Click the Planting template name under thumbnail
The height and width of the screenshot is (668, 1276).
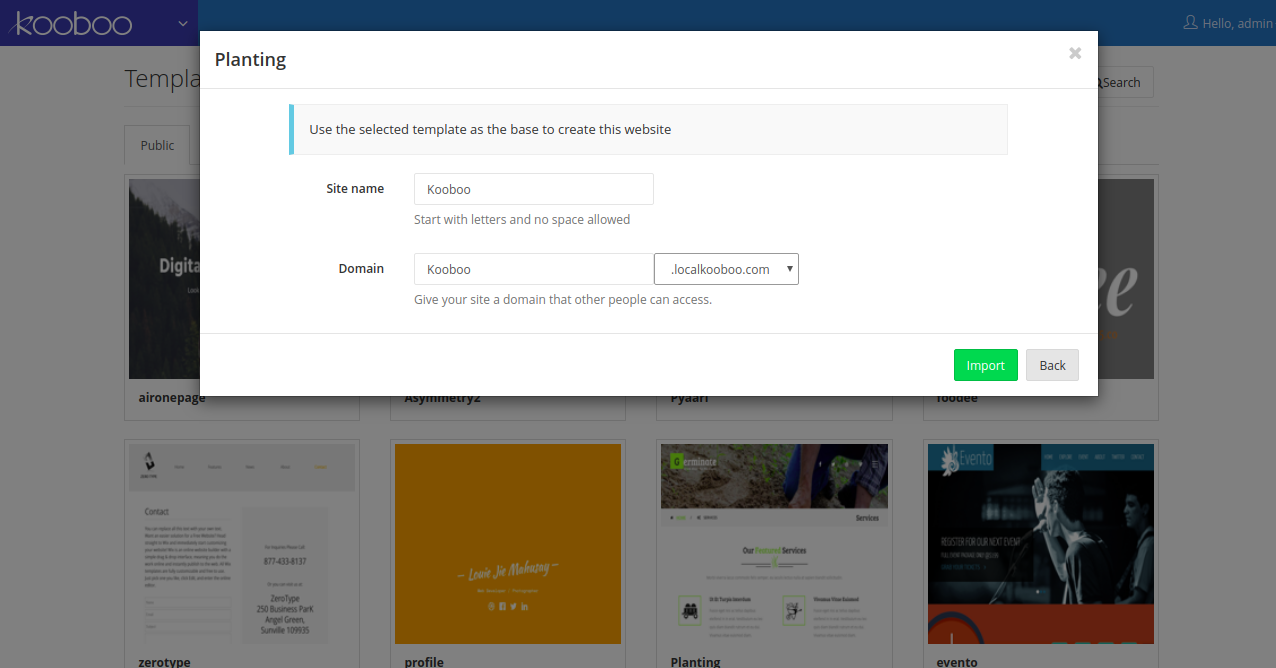(695, 662)
